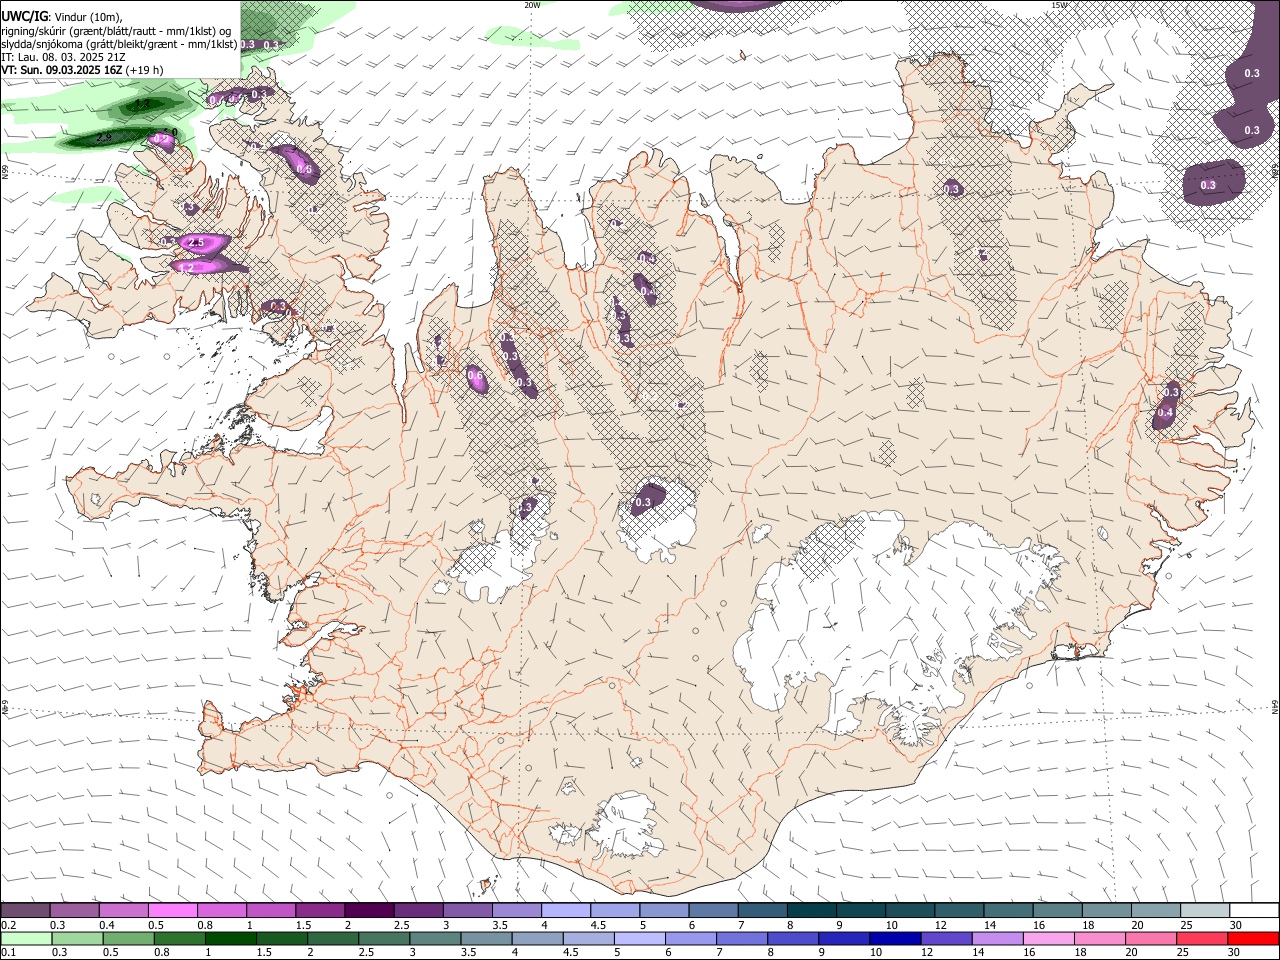The image size is (1280, 960).
Task: Pick the bright red 30 swatch in lower legend row
Action: tap(1253, 938)
